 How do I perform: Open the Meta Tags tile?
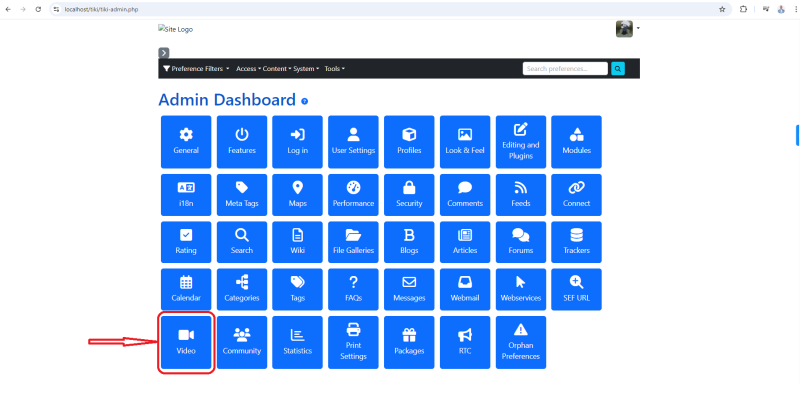point(242,195)
